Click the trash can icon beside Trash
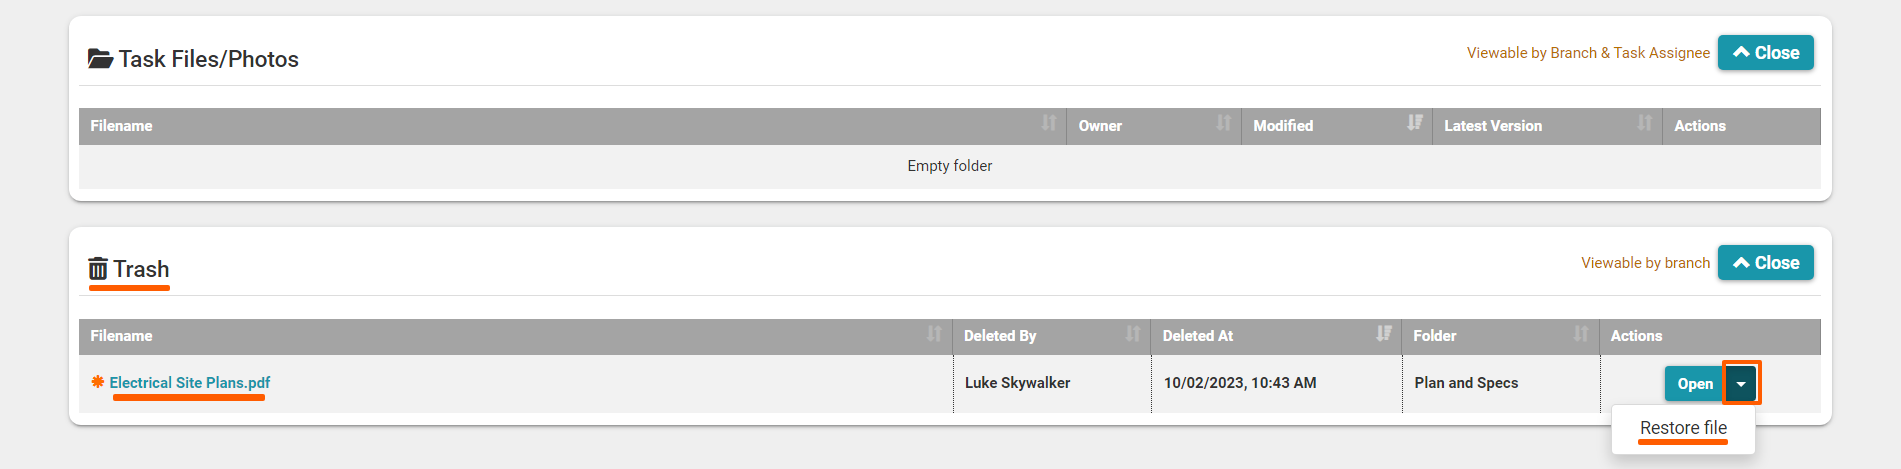 98,269
